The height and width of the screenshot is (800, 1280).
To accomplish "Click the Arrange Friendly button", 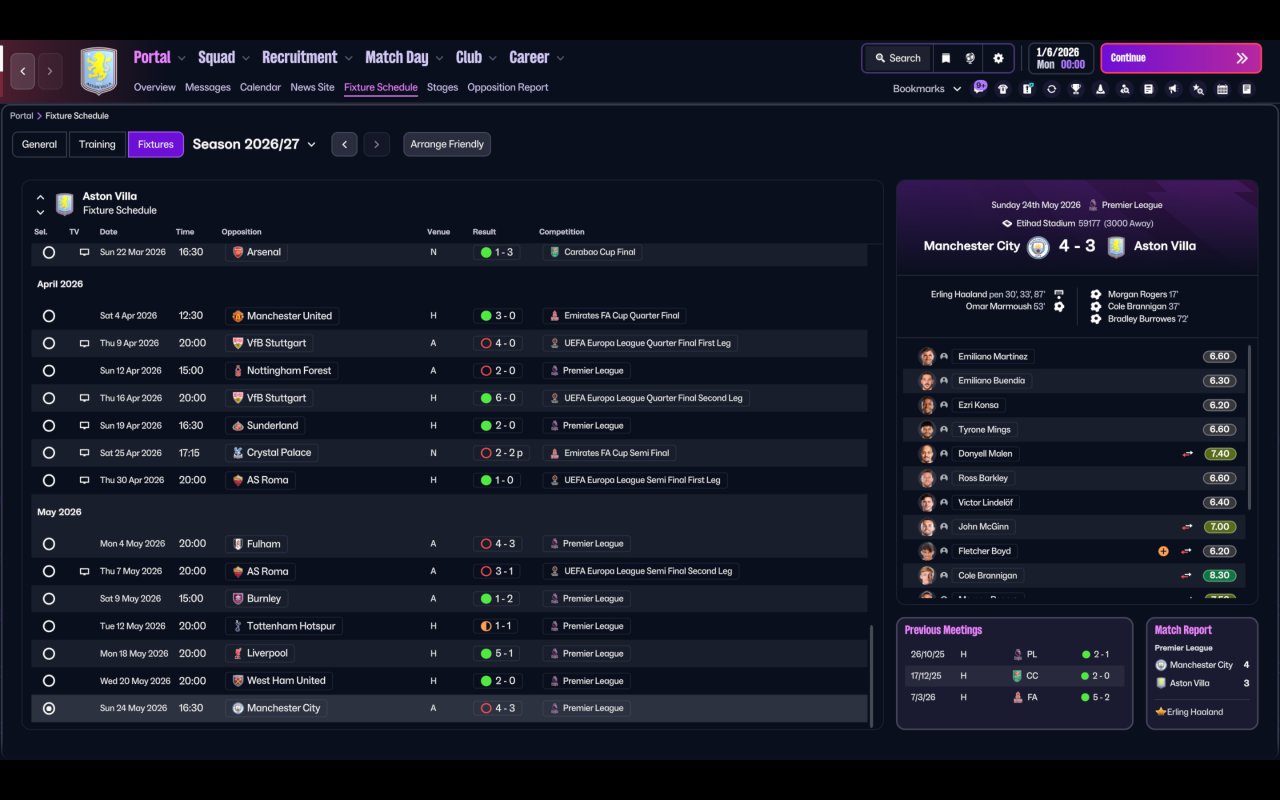I will point(447,144).
